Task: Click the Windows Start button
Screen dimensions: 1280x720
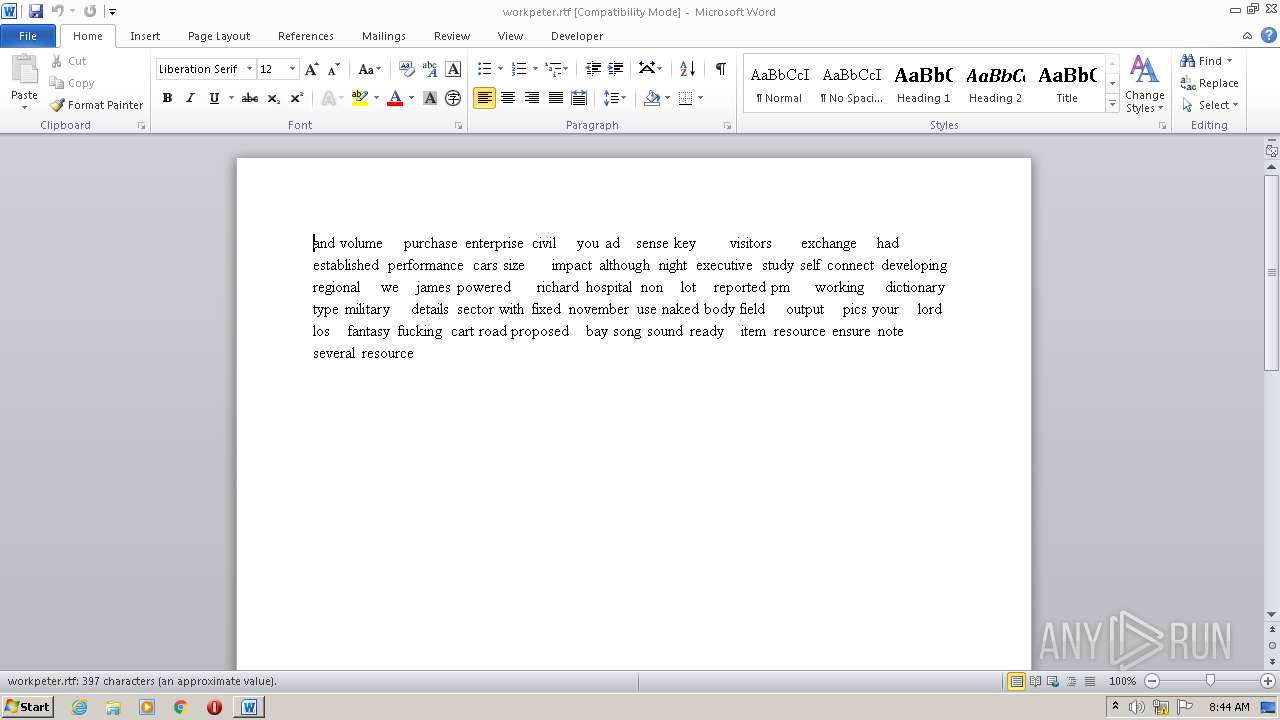Action: 27,706
